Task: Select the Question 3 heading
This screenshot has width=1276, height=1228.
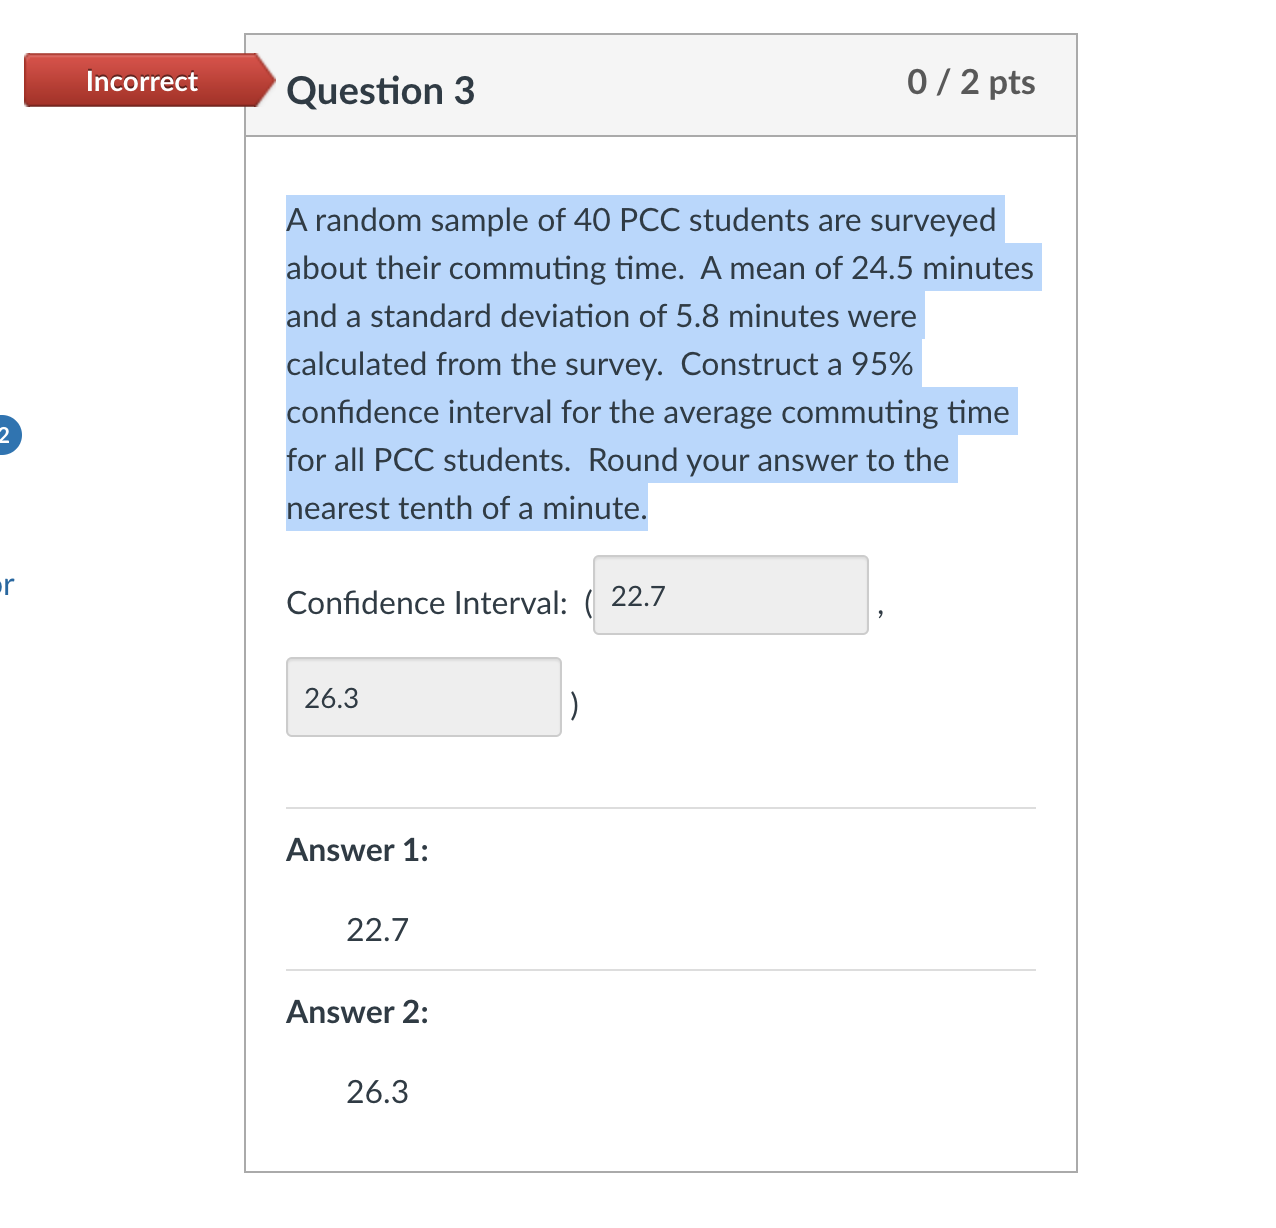Action: point(380,91)
